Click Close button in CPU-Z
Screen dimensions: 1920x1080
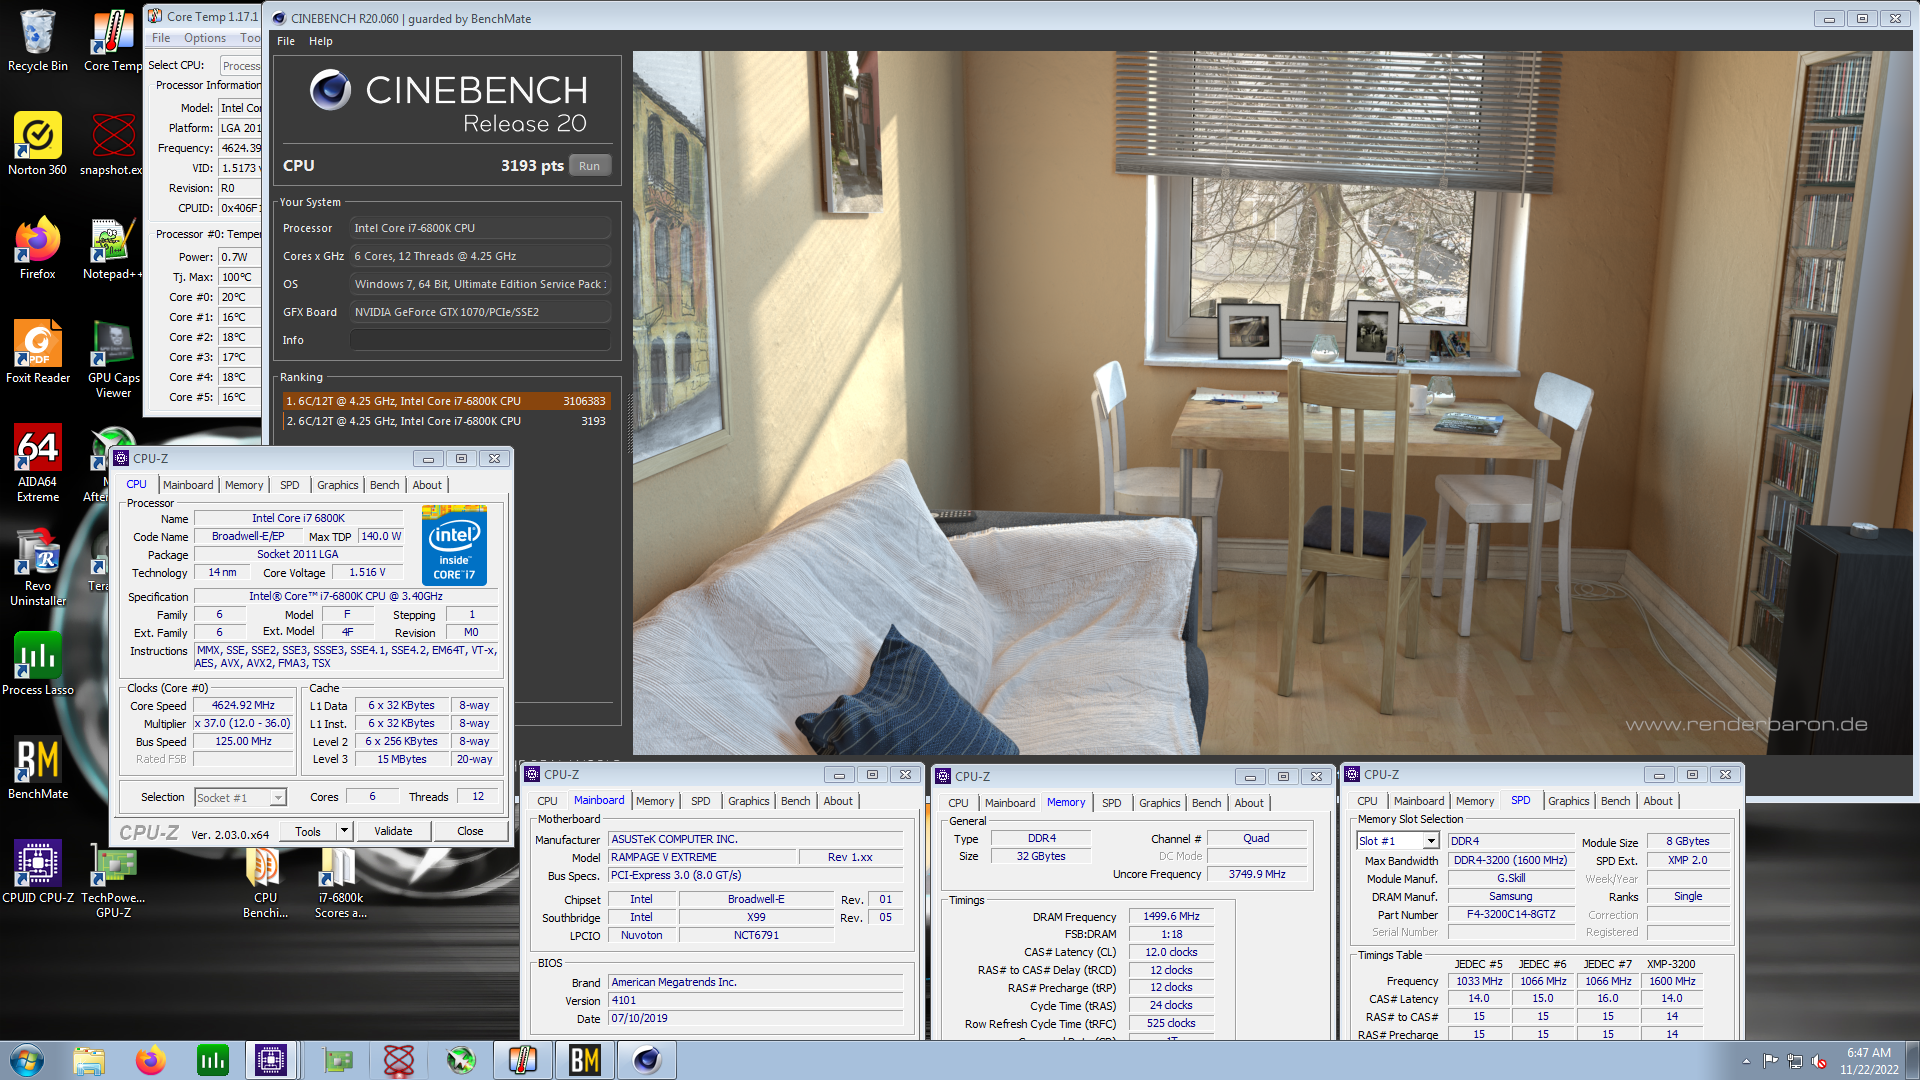(470, 831)
